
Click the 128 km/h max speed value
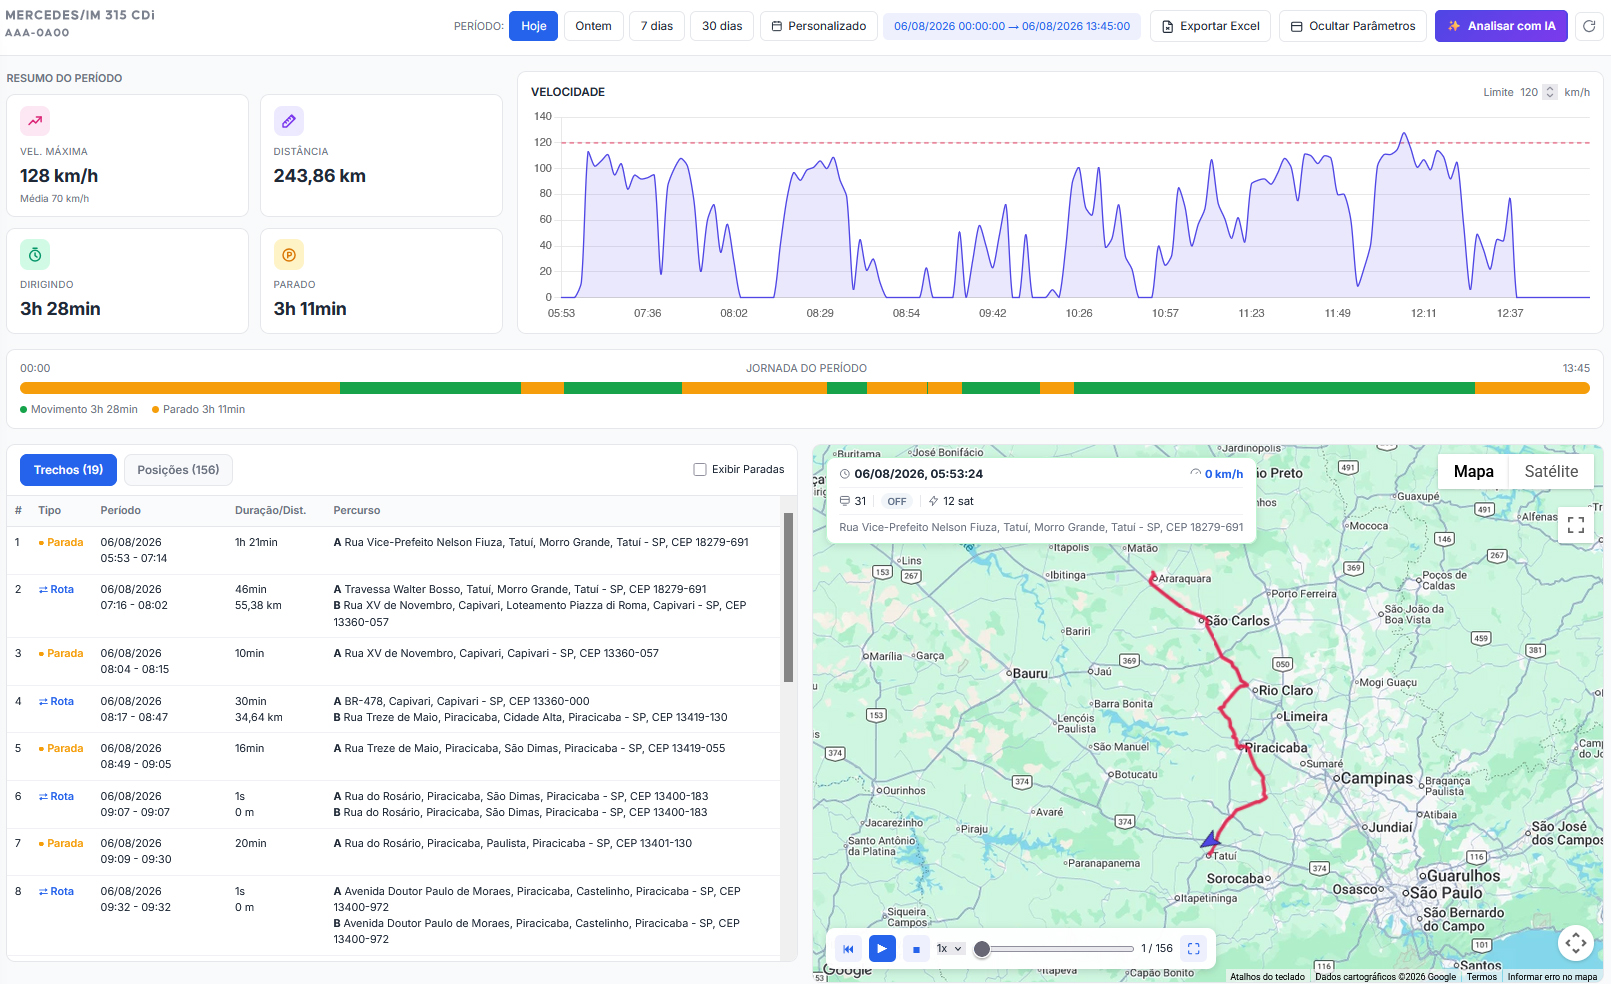tap(59, 176)
